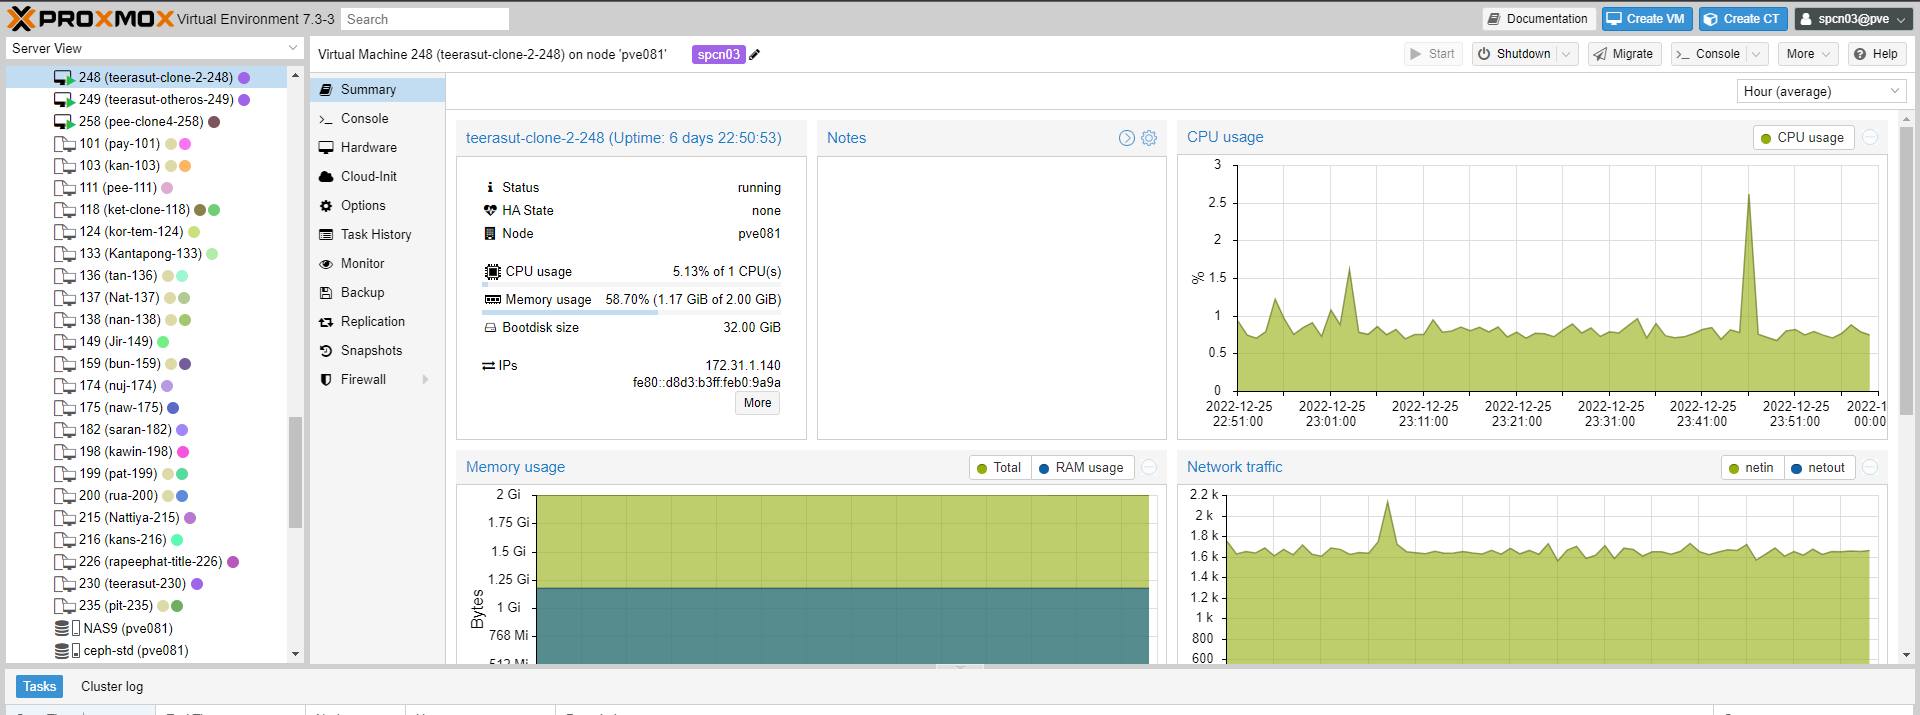Click the pencil icon to edit tags
1920x715 pixels.
click(755, 55)
